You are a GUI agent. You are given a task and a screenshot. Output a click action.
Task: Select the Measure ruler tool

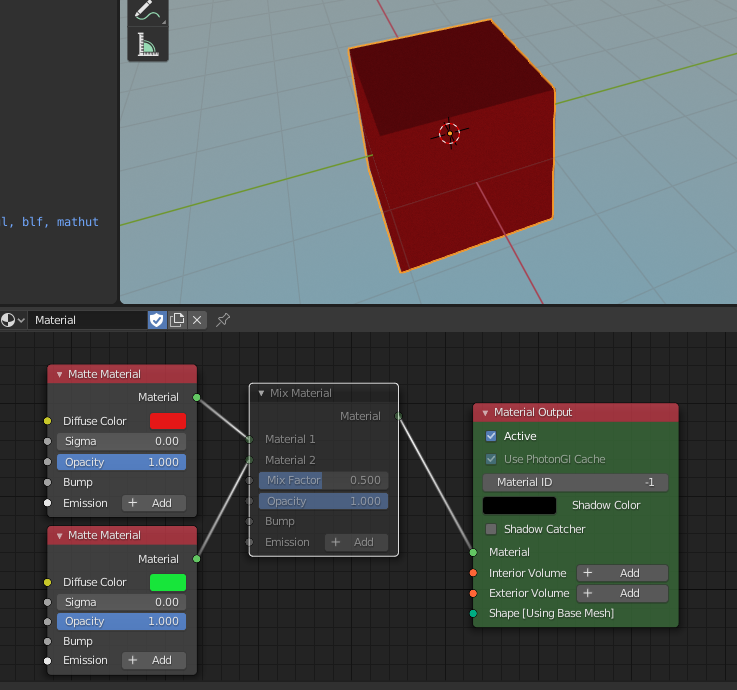[x=147, y=44]
